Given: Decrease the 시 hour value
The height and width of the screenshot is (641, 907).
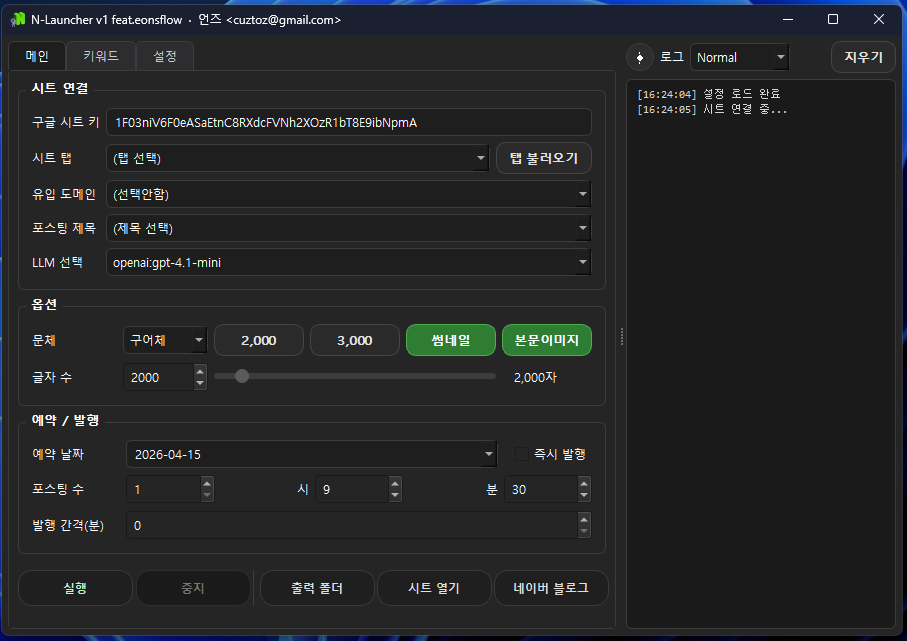Looking at the screenshot, I should [x=395, y=495].
